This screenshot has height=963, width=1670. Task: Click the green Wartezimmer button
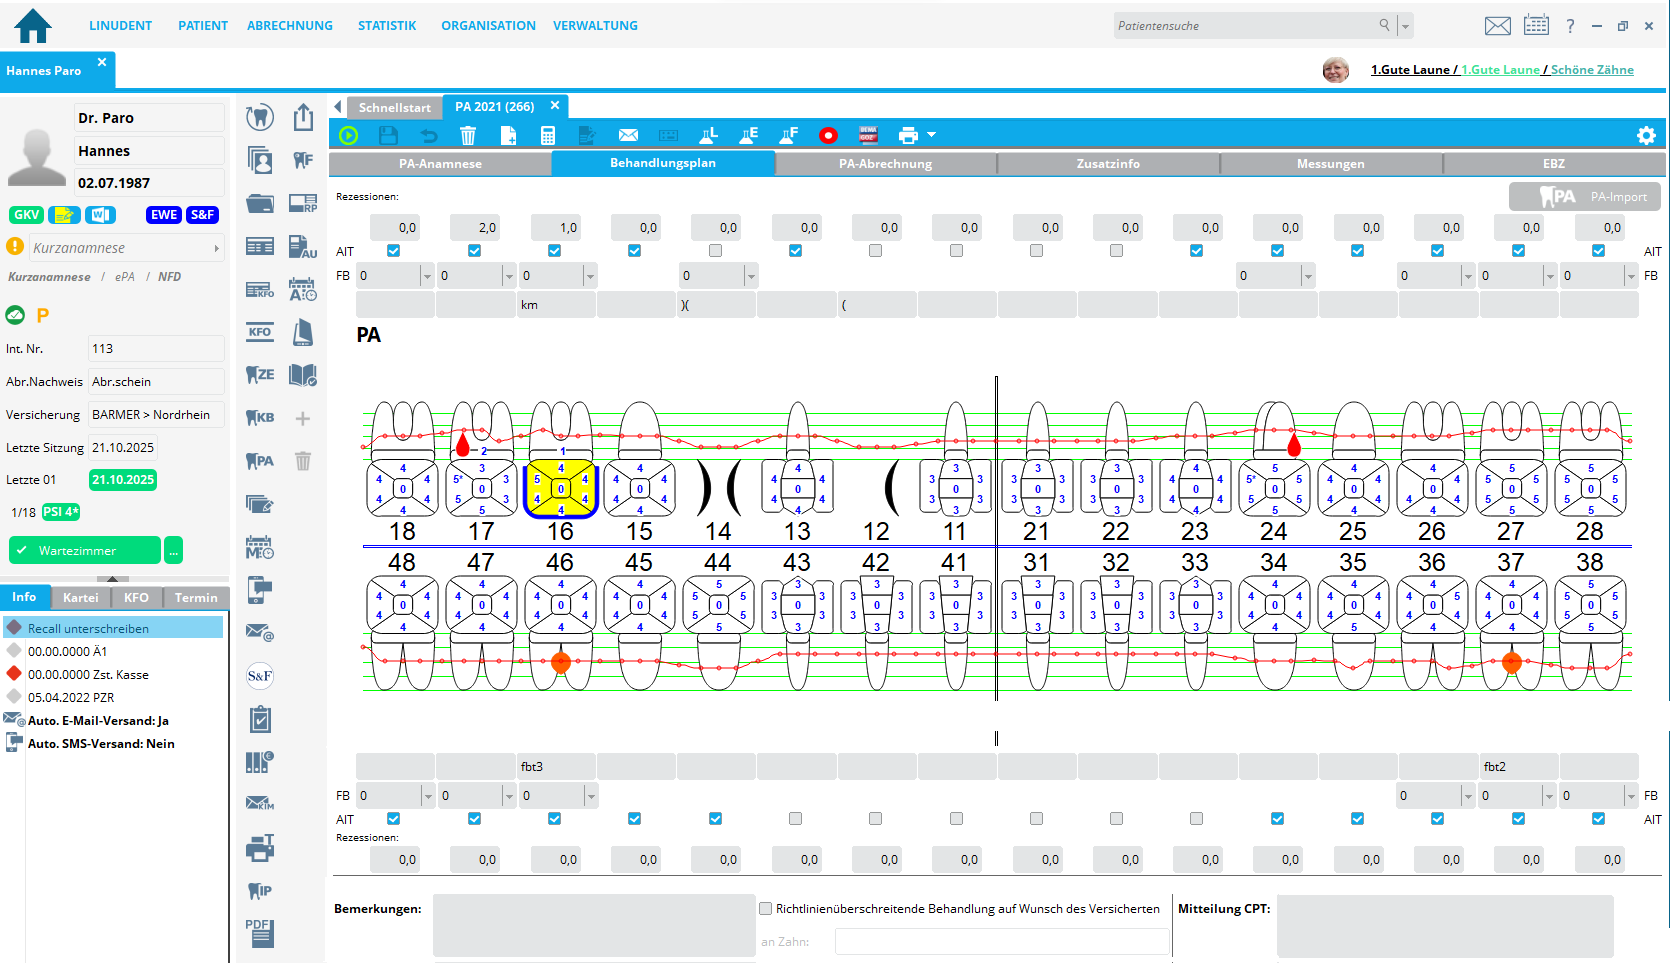[x=85, y=551]
